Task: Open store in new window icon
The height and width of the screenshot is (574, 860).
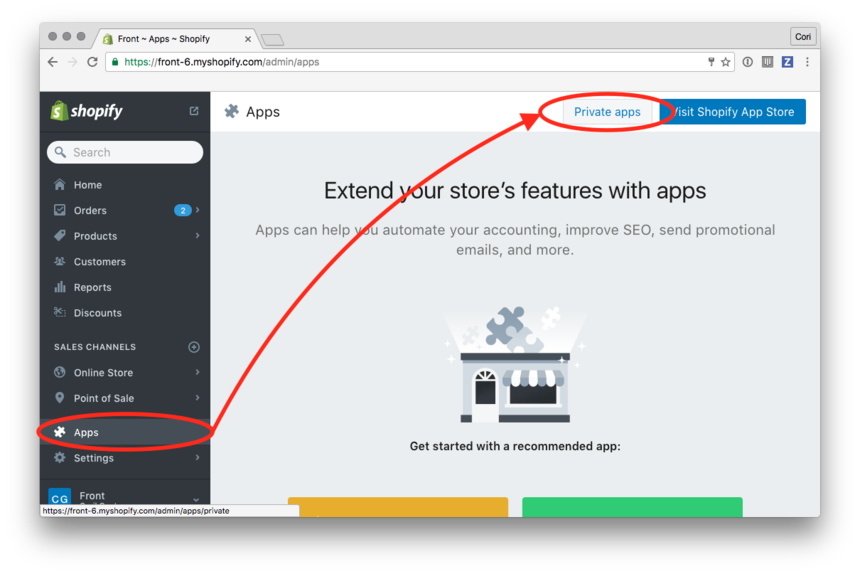Action: click(194, 111)
